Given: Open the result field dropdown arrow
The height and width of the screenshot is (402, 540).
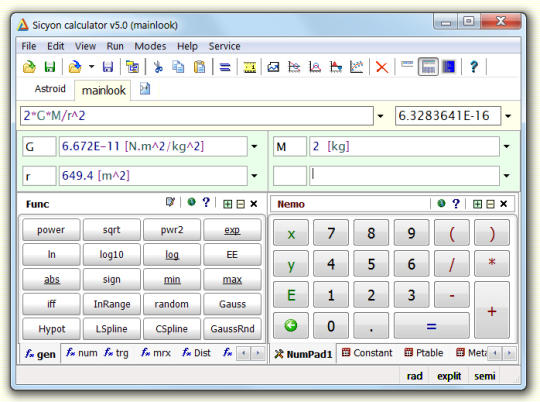Looking at the screenshot, I should pos(508,116).
